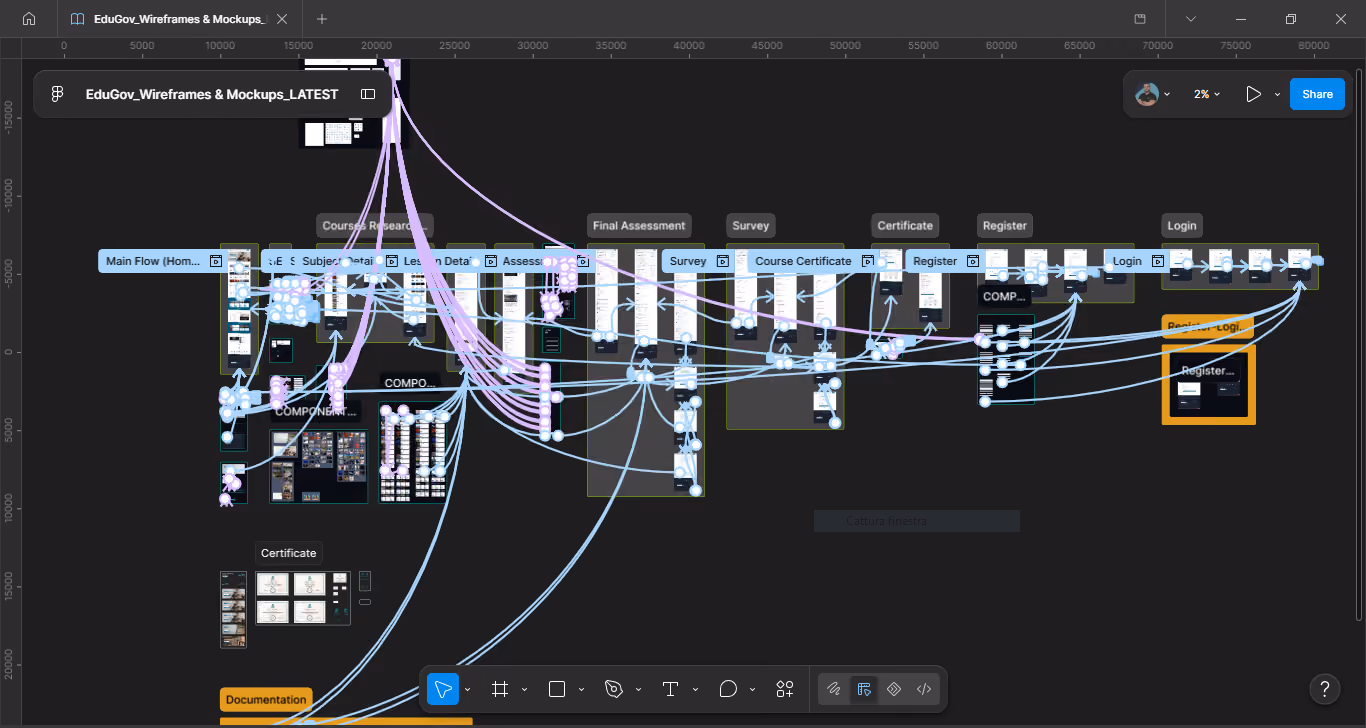This screenshot has height=728, width=1366.
Task: Play the Survey flow icon
Action: pos(724,261)
